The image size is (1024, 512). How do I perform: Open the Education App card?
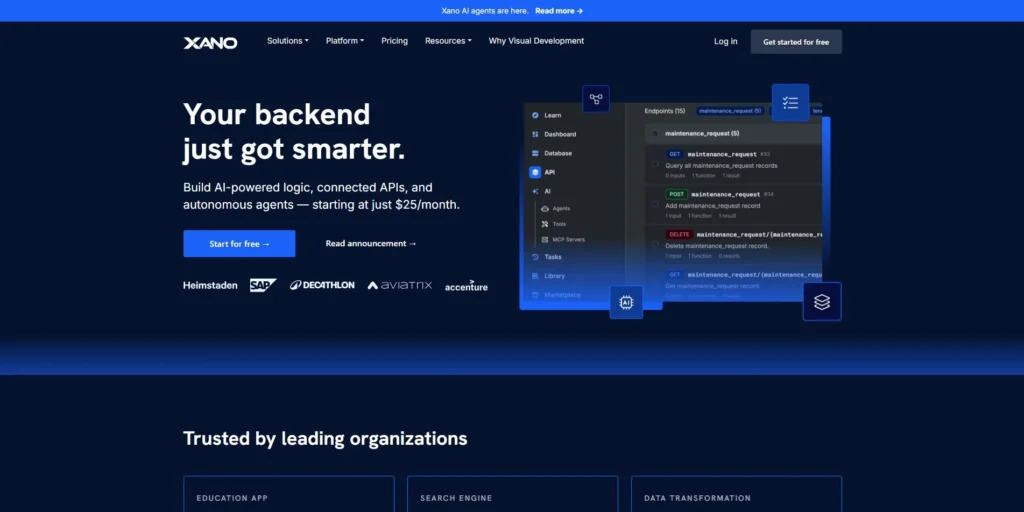[x=289, y=494]
